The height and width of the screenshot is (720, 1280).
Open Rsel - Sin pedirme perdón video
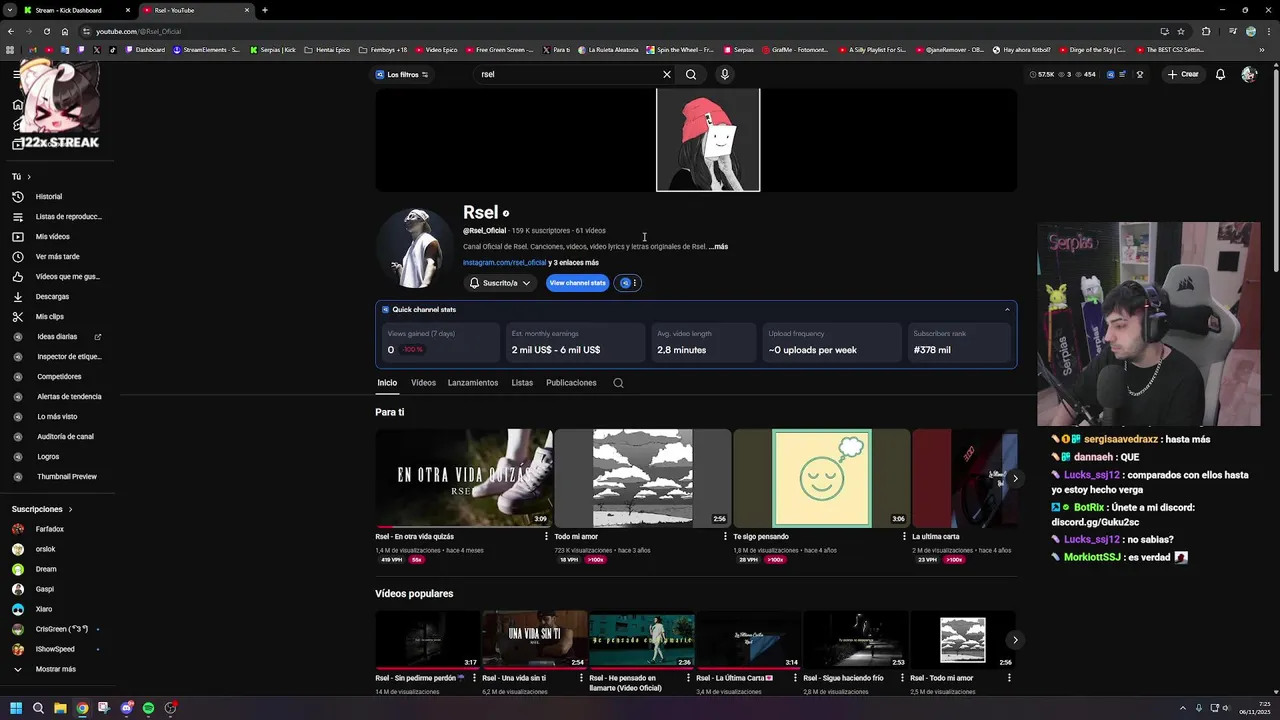click(x=428, y=639)
